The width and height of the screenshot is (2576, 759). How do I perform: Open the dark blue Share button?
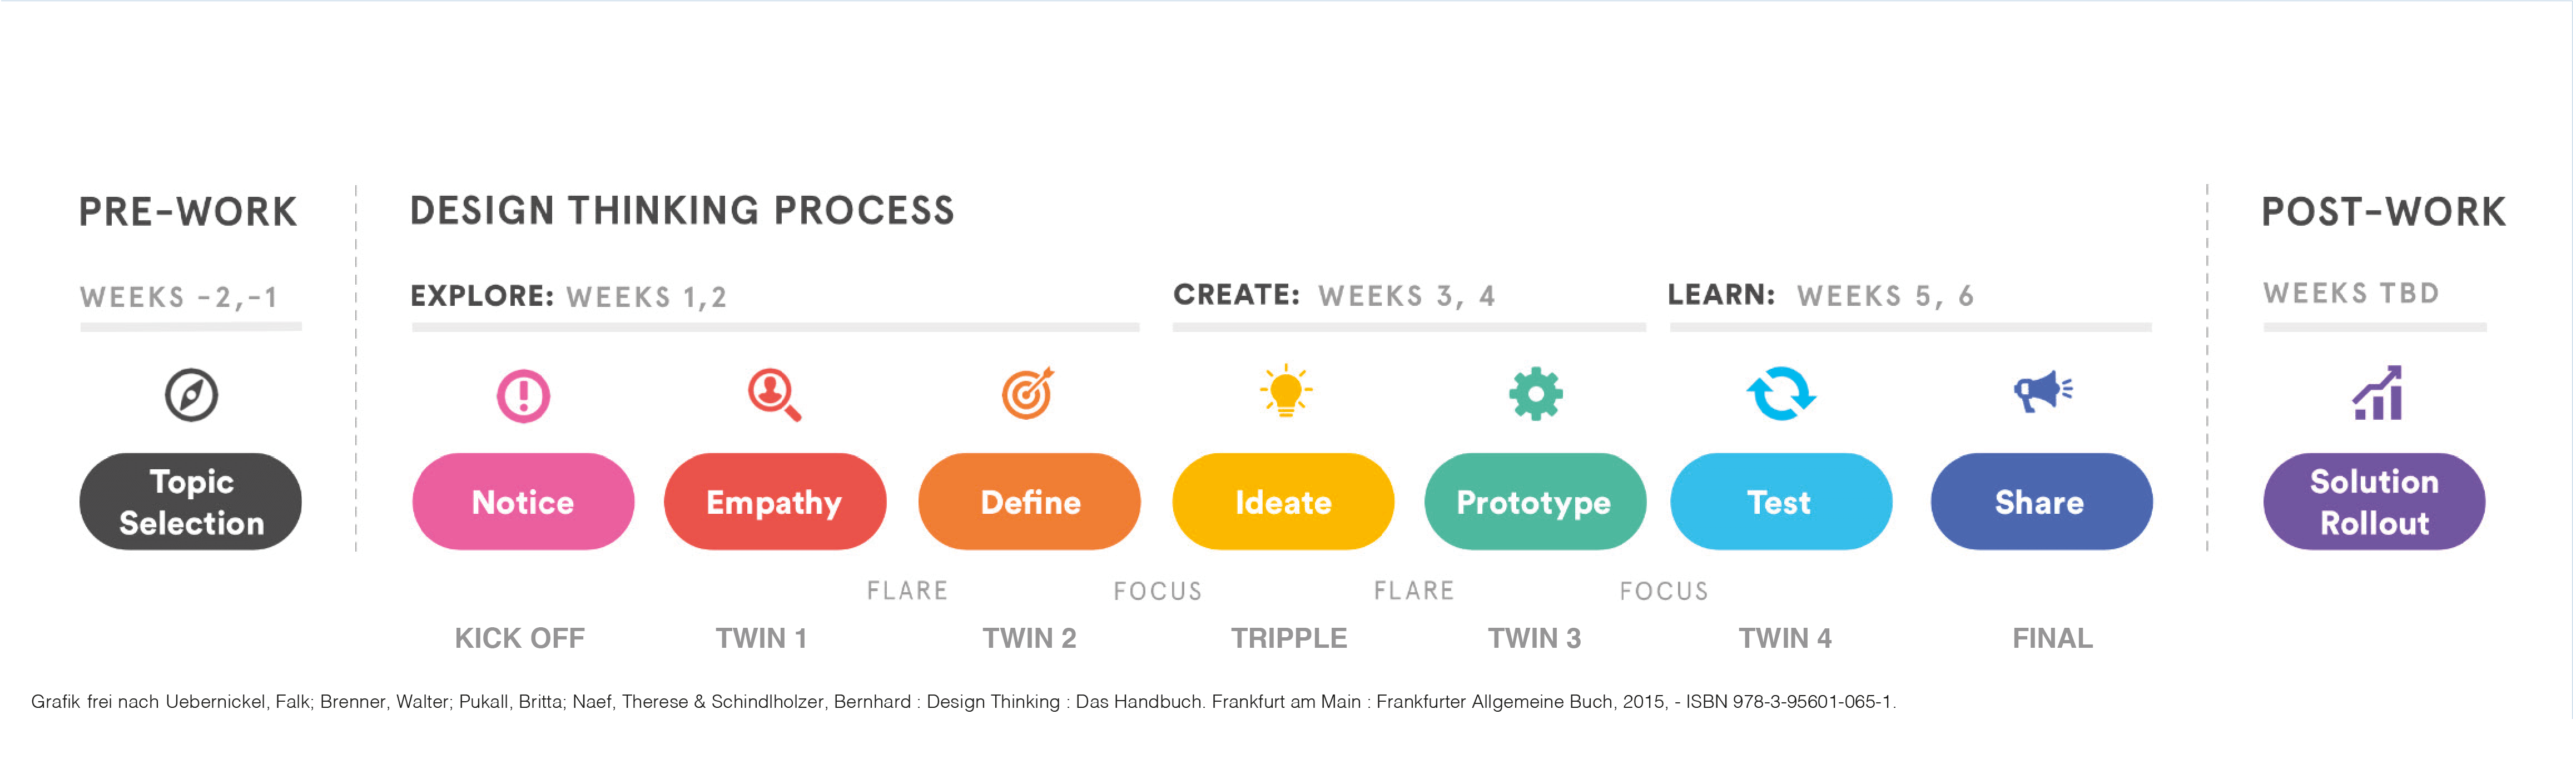2041,502
